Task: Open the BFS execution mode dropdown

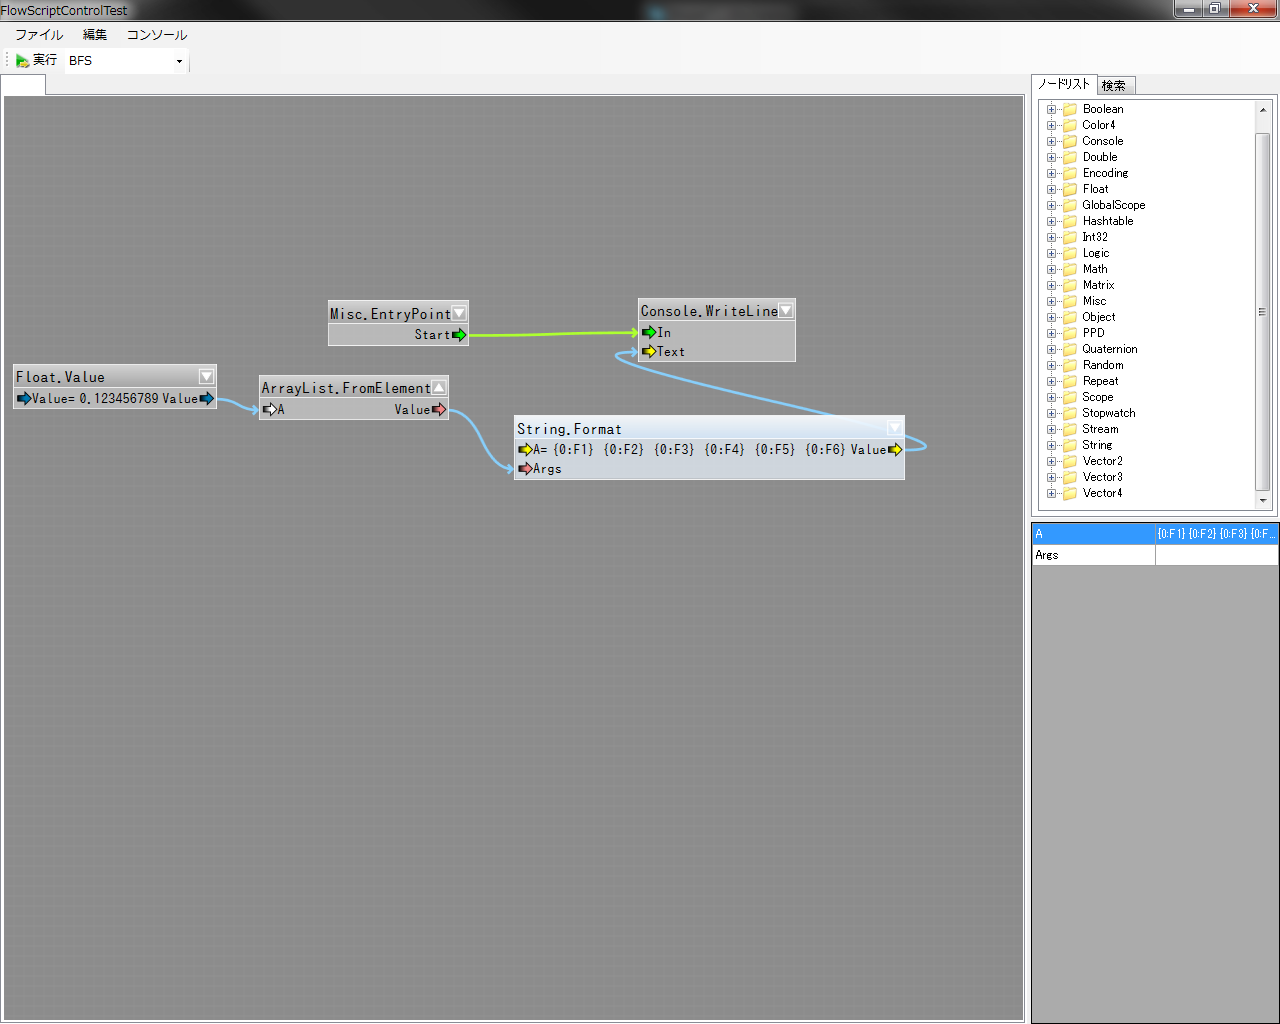Action: point(179,61)
